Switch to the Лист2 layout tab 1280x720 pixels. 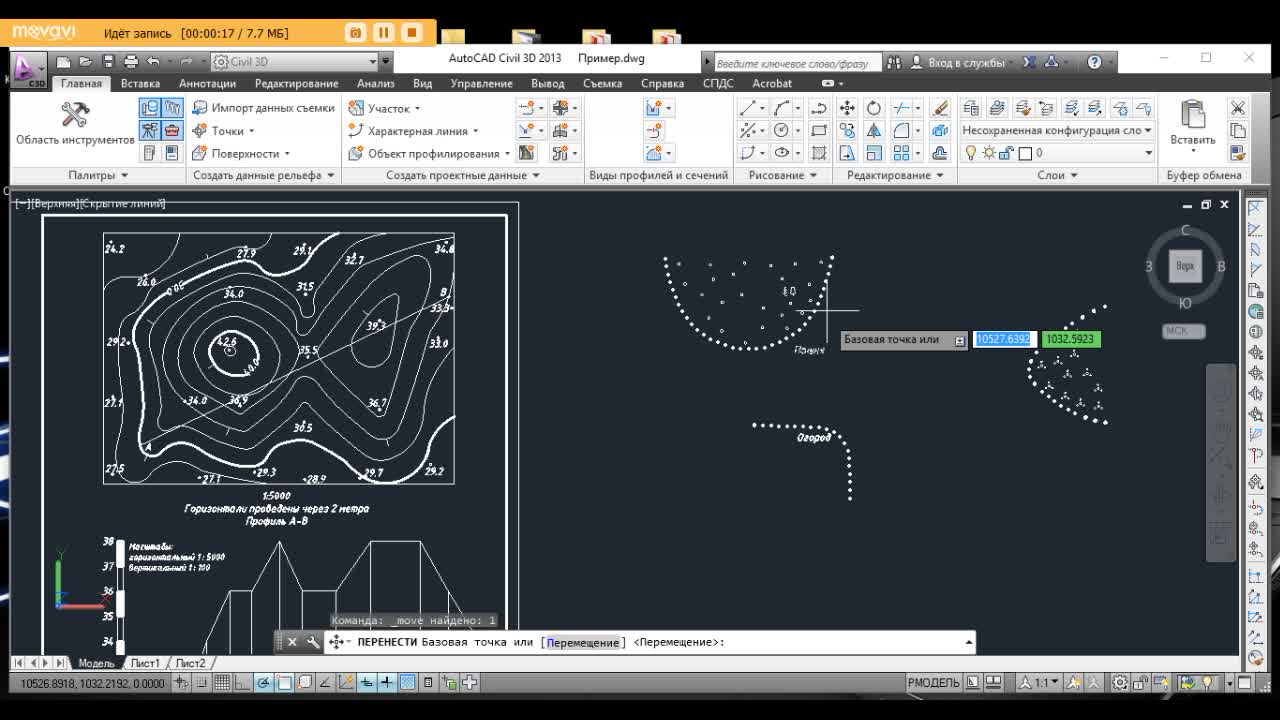[x=190, y=663]
